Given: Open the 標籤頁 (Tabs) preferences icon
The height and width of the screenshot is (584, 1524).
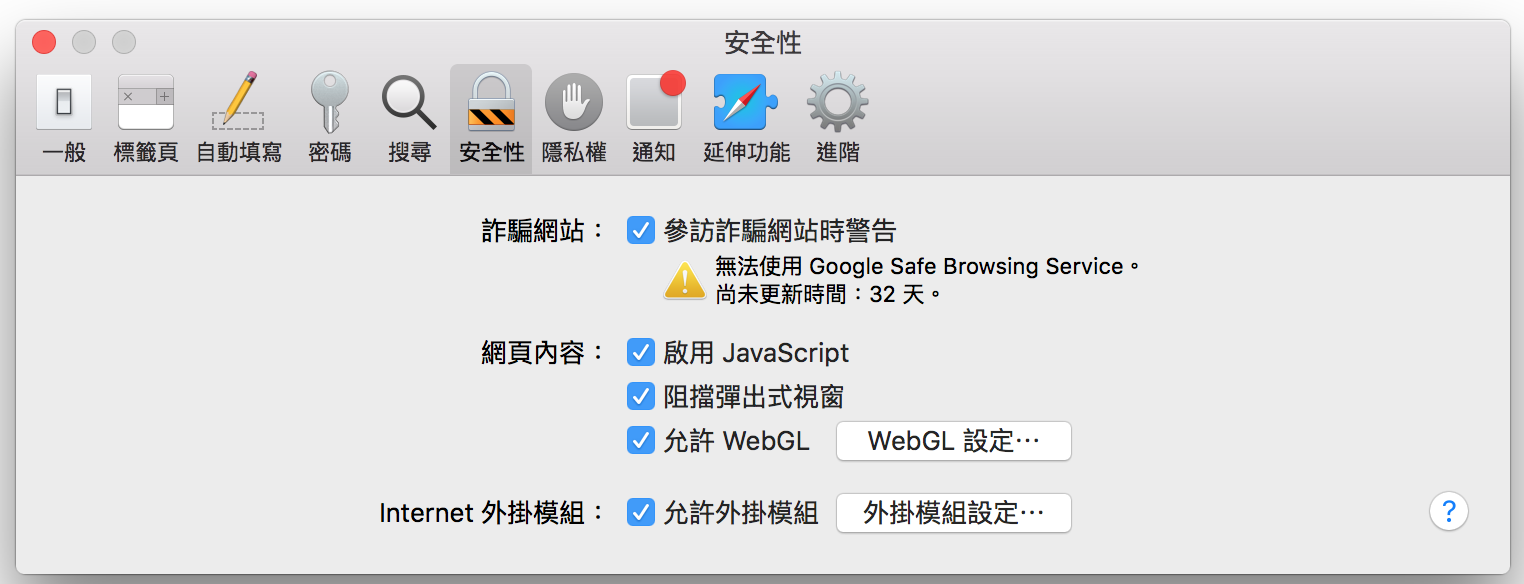Looking at the screenshot, I should click(x=146, y=103).
